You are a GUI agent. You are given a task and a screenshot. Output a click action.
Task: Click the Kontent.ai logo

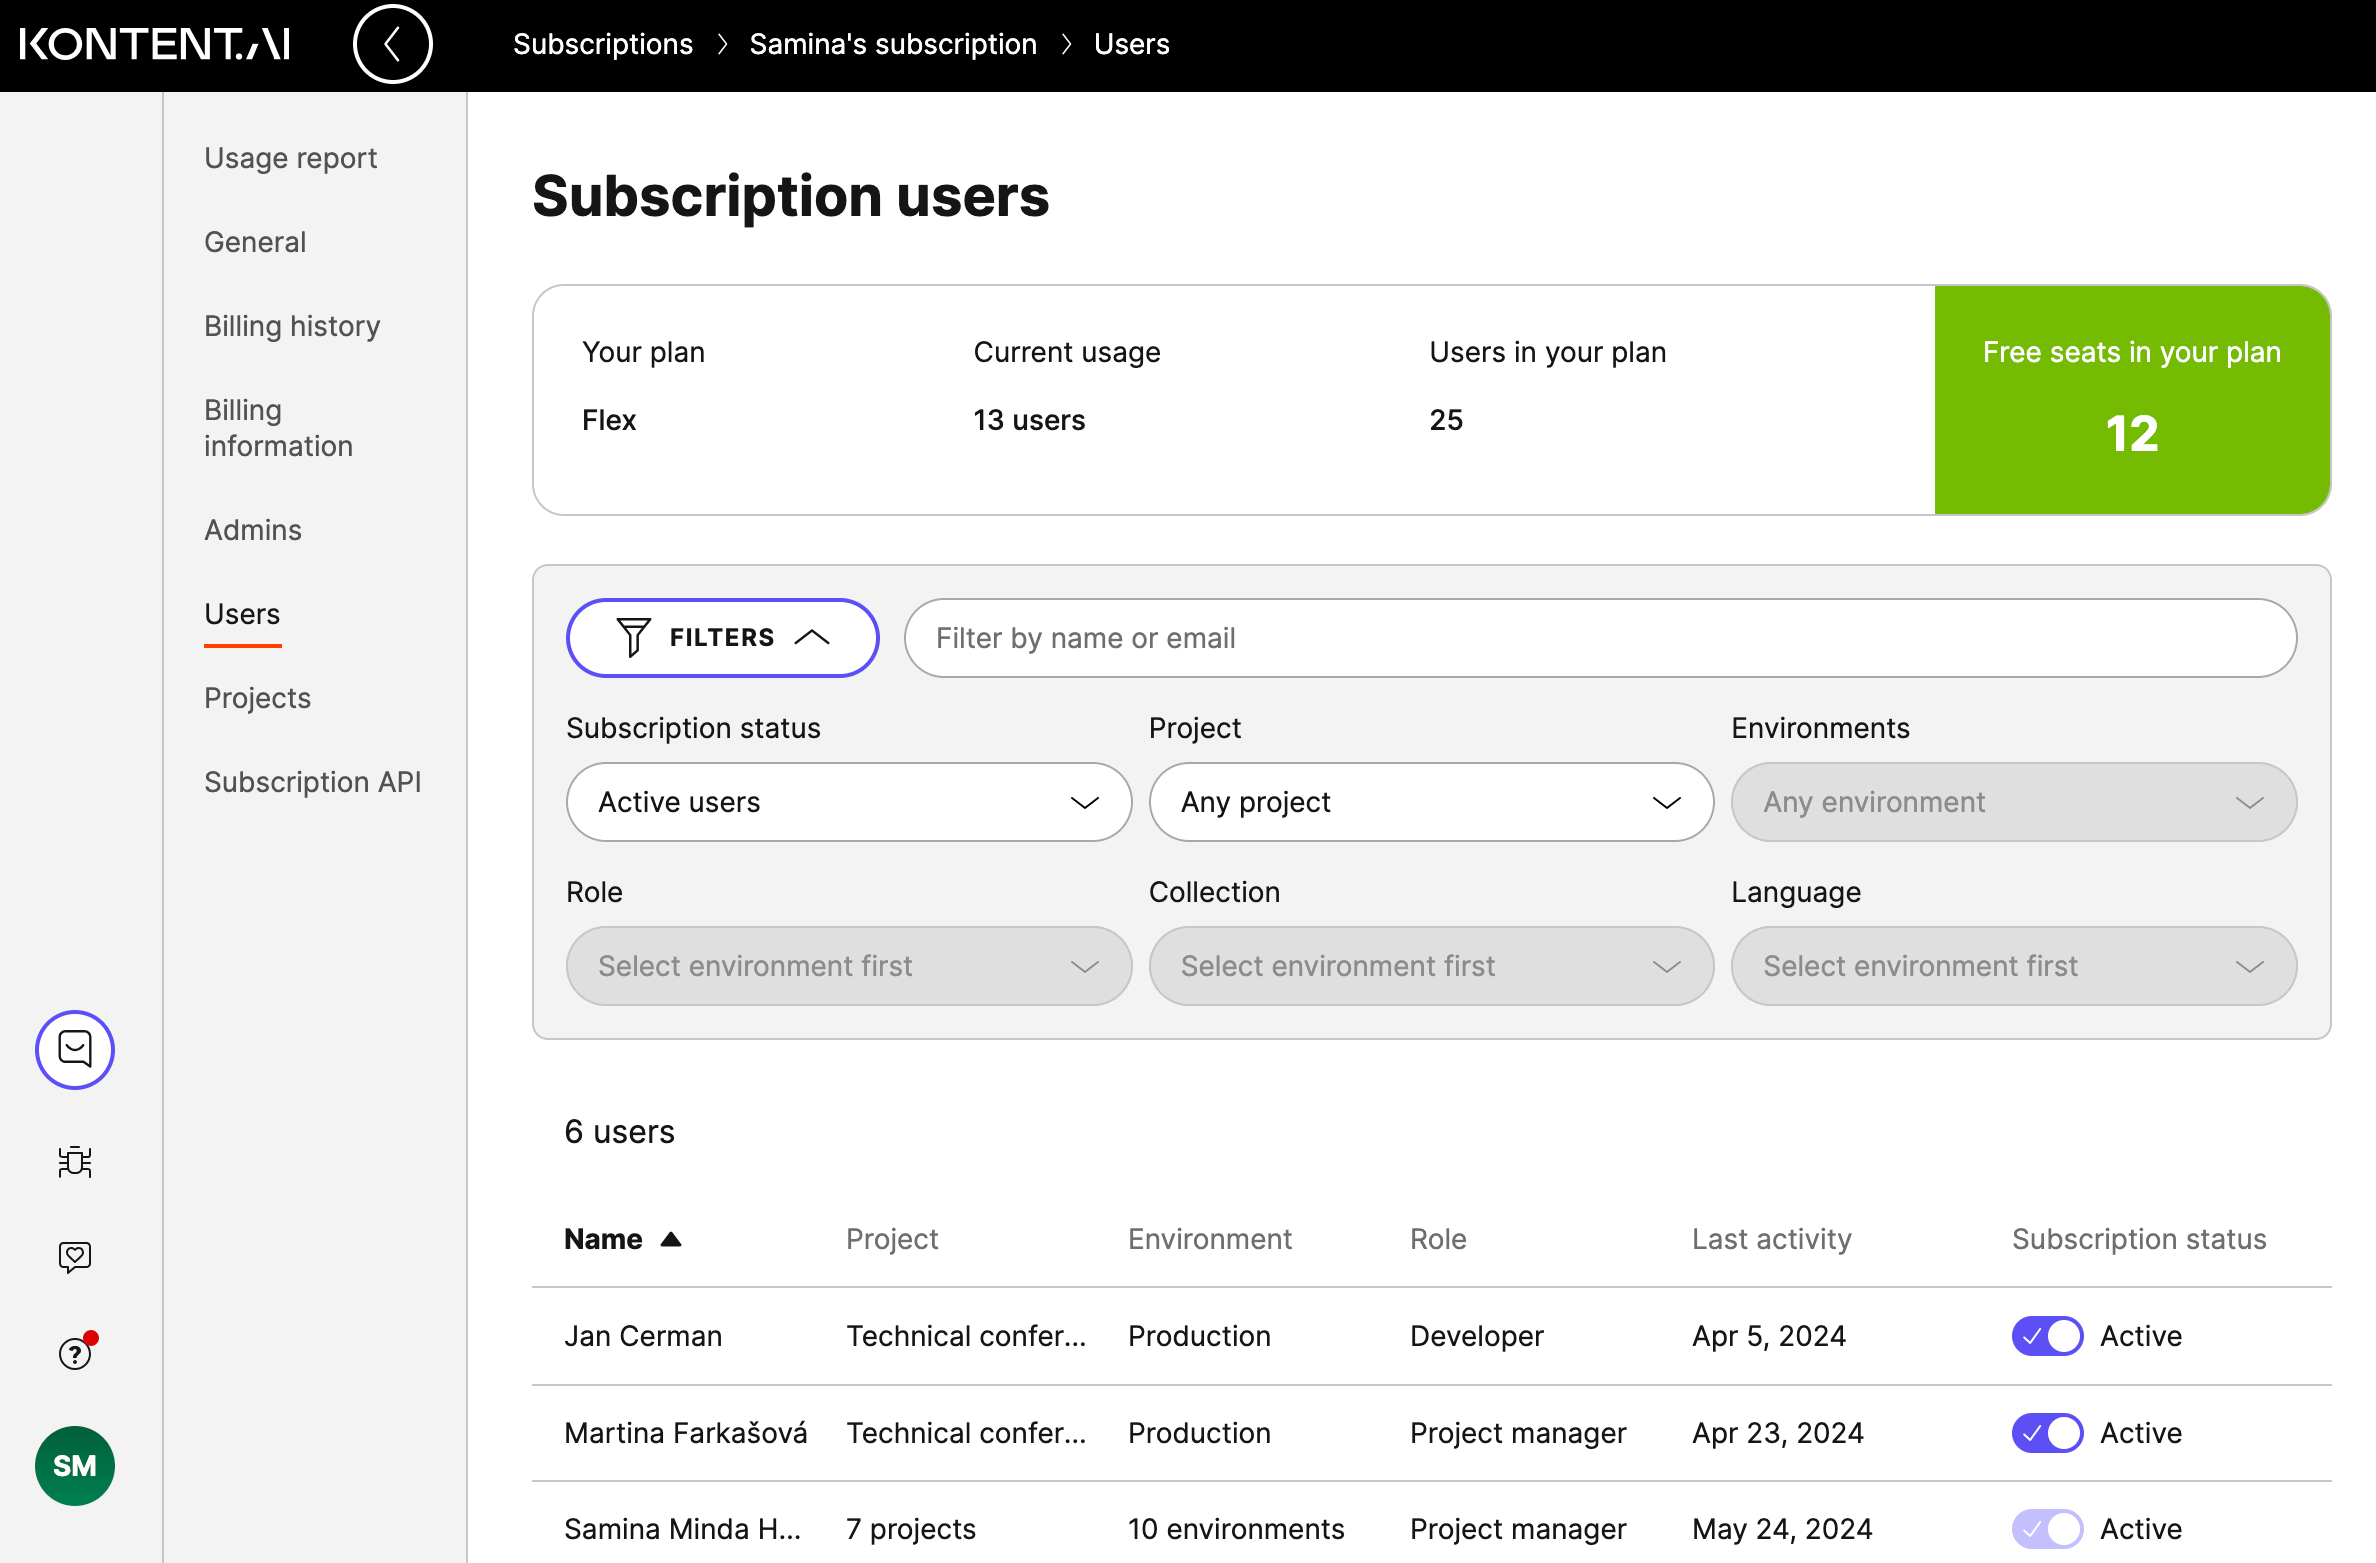[155, 44]
